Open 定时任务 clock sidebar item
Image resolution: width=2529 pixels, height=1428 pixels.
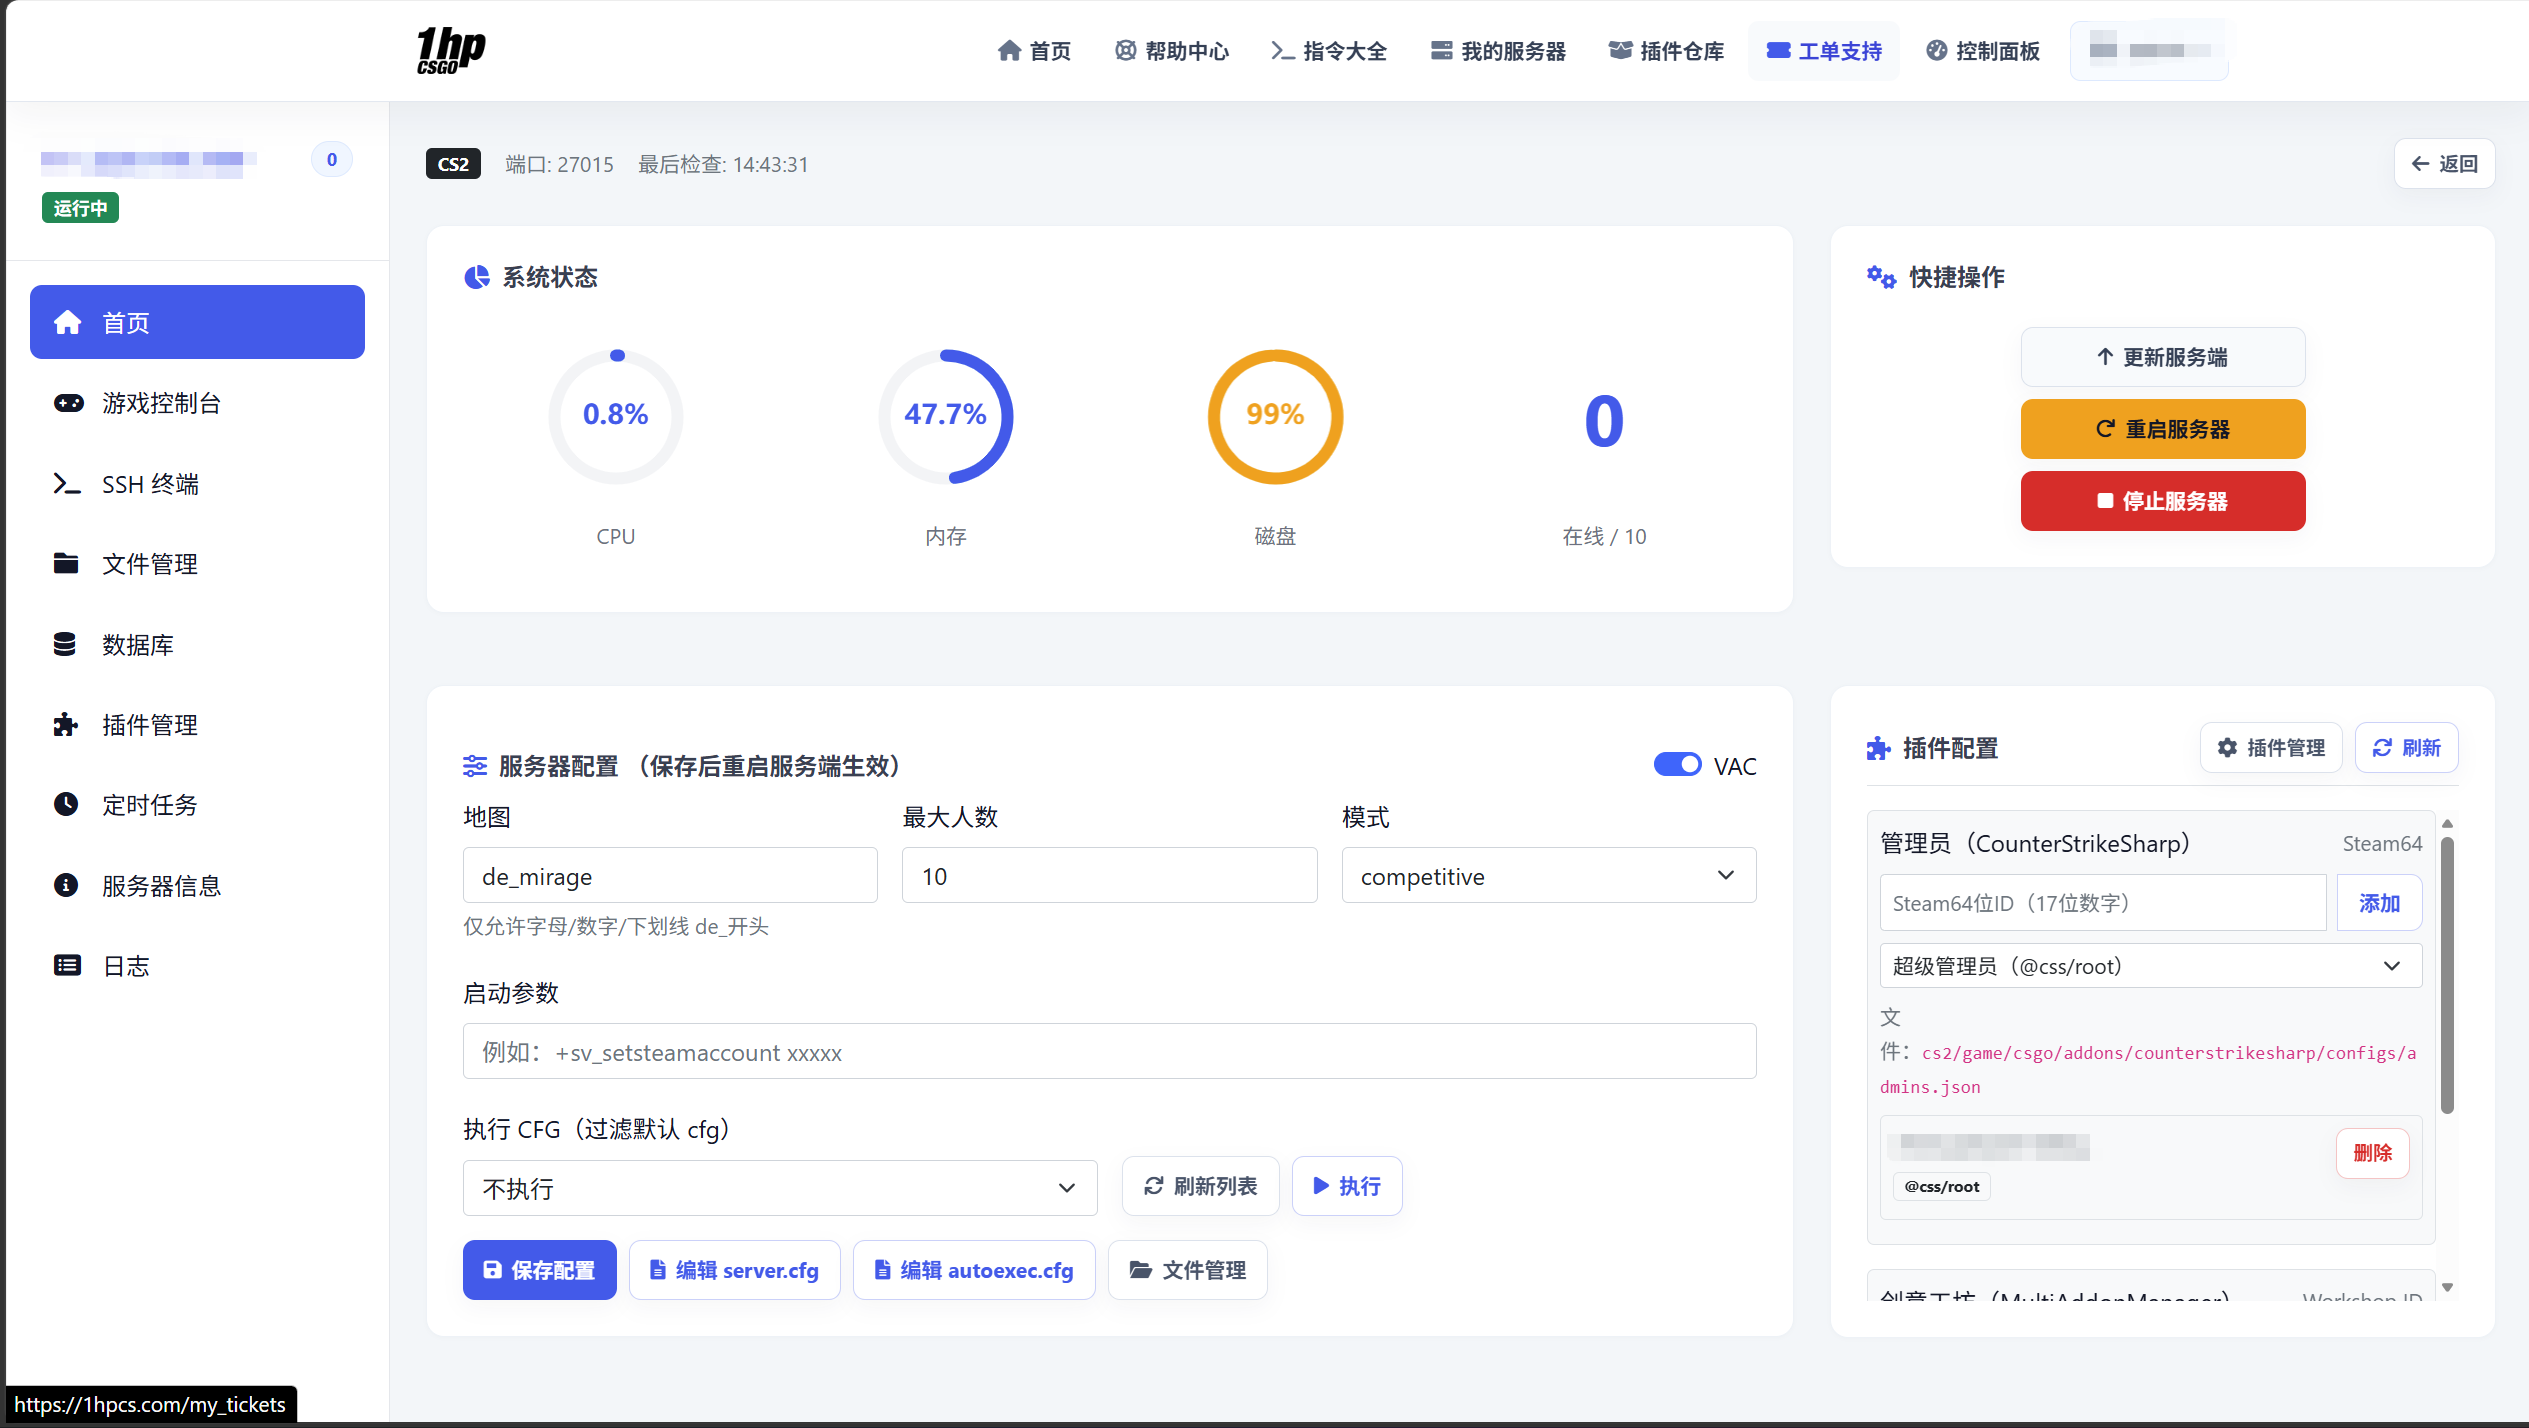tap(197, 805)
